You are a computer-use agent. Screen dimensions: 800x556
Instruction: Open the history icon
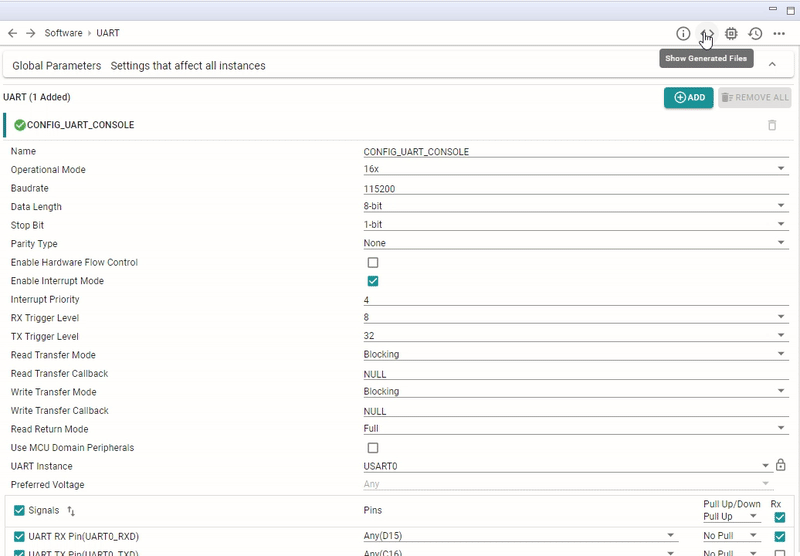point(755,33)
